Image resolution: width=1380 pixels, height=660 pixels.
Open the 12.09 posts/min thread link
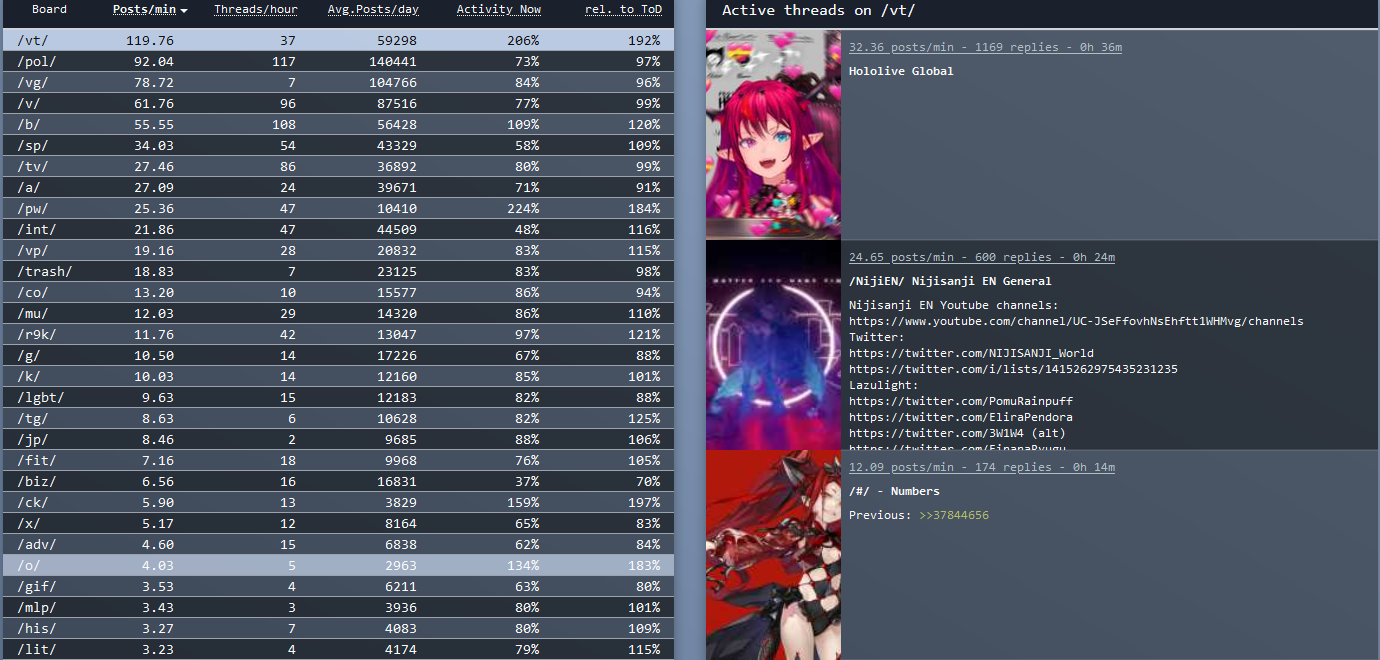[982, 468]
